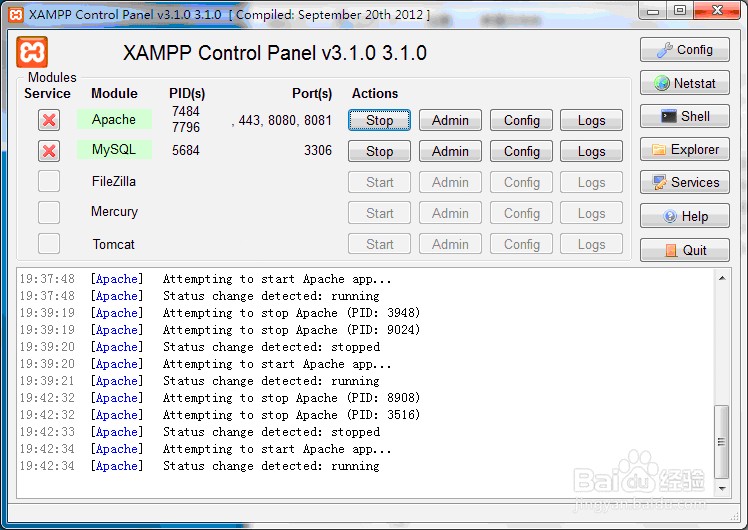
Task: Click Mercury Admin button
Action: click(x=450, y=213)
